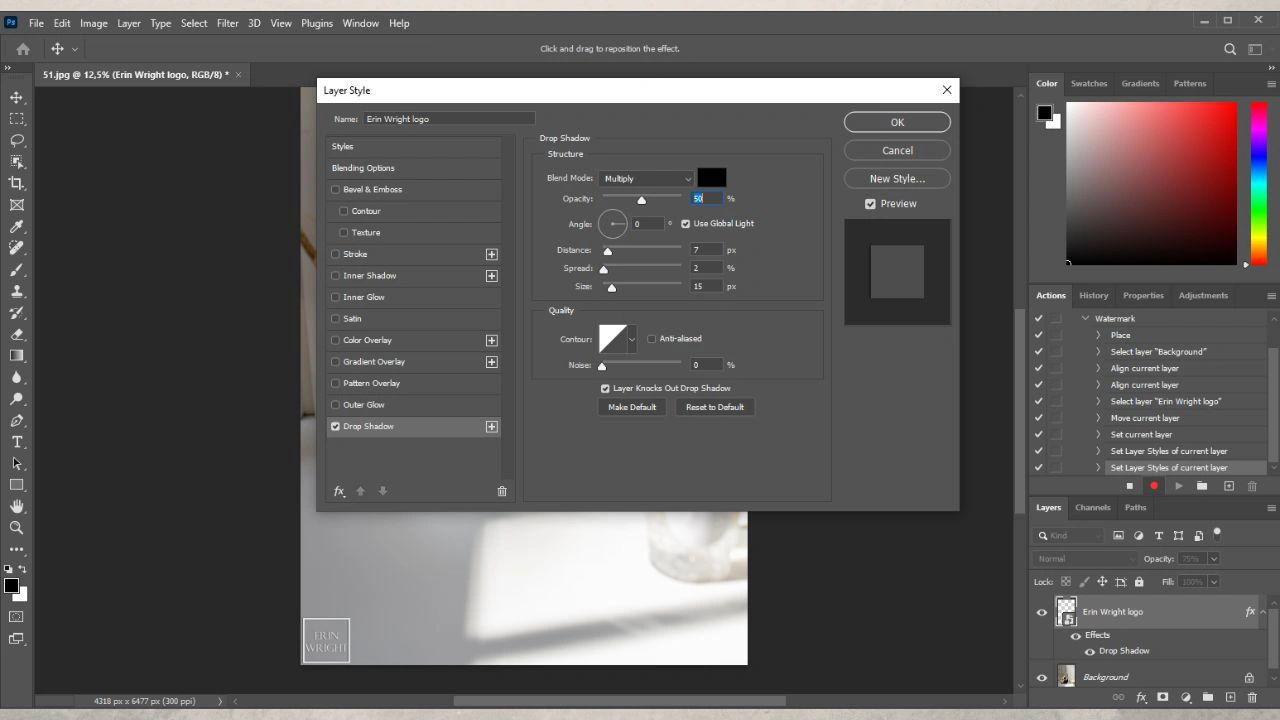Screen dimensions: 1280x720
Task: Delete the selected action with the Actions trash icon
Action: (1252, 486)
